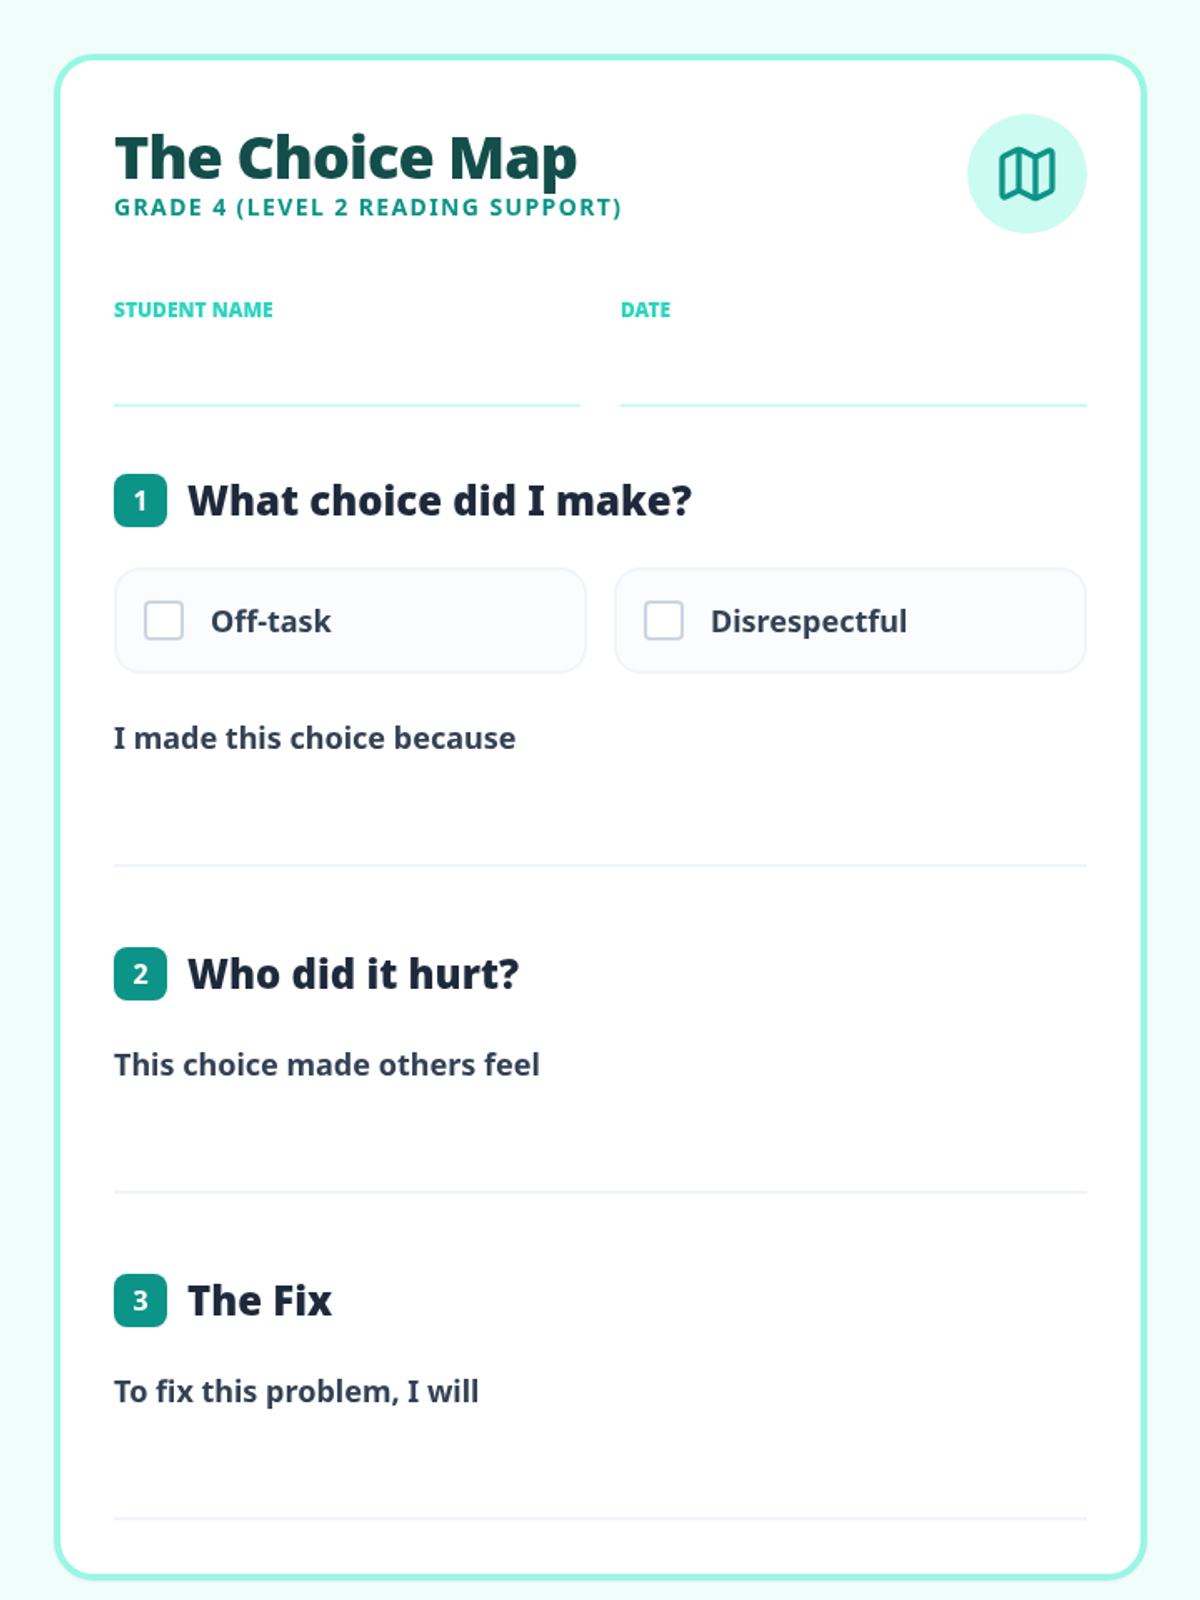The height and width of the screenshot is (1600, 1200).
Task: Select the step 3 number badge
Action: tap(140, 1300)
